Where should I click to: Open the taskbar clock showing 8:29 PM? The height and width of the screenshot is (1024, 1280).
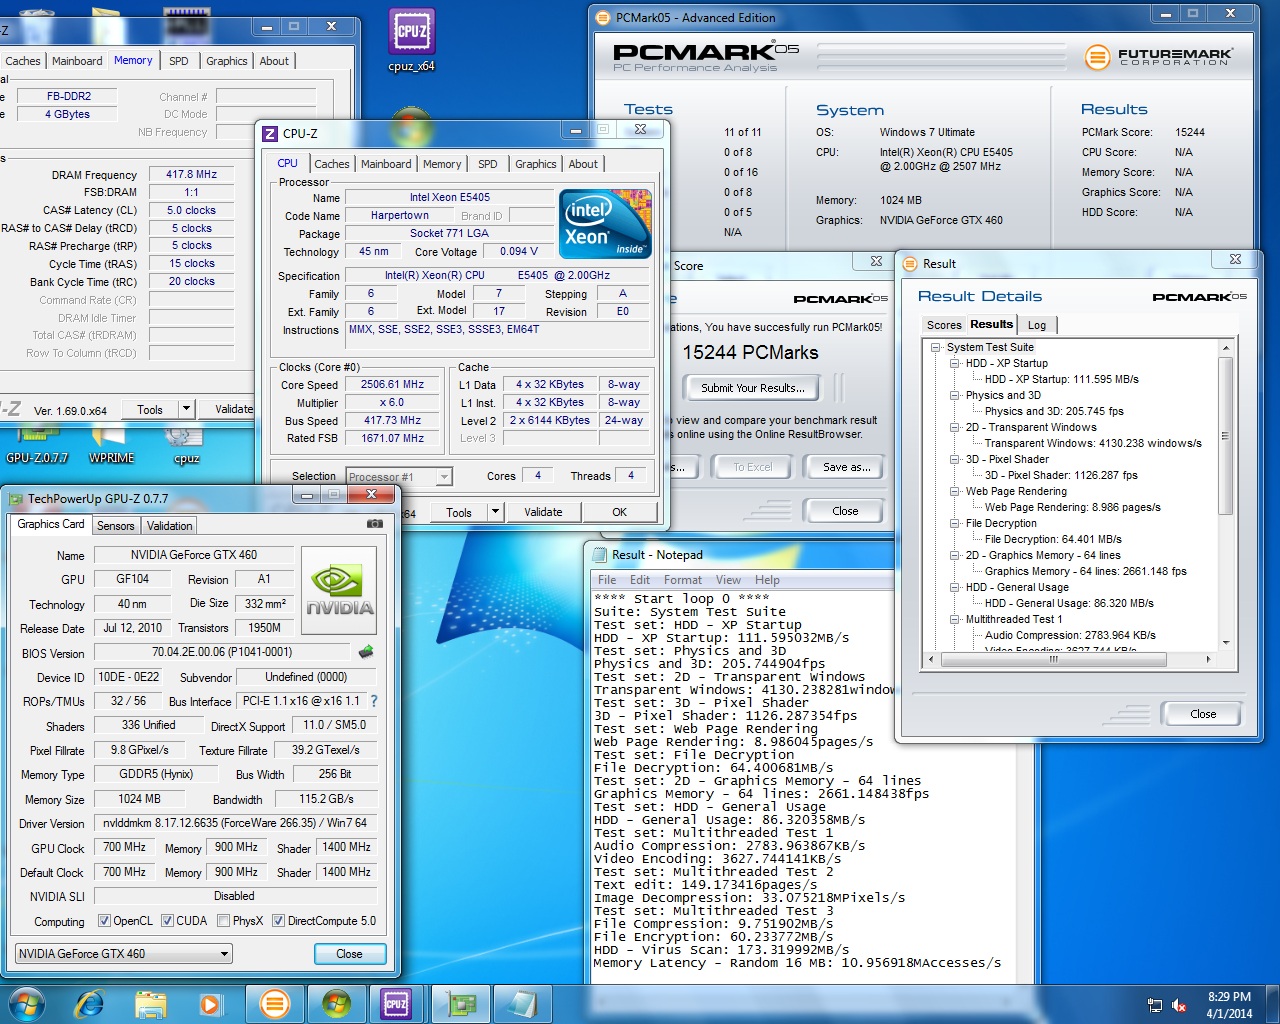pyautogui.click(x=1229, y=1005)
